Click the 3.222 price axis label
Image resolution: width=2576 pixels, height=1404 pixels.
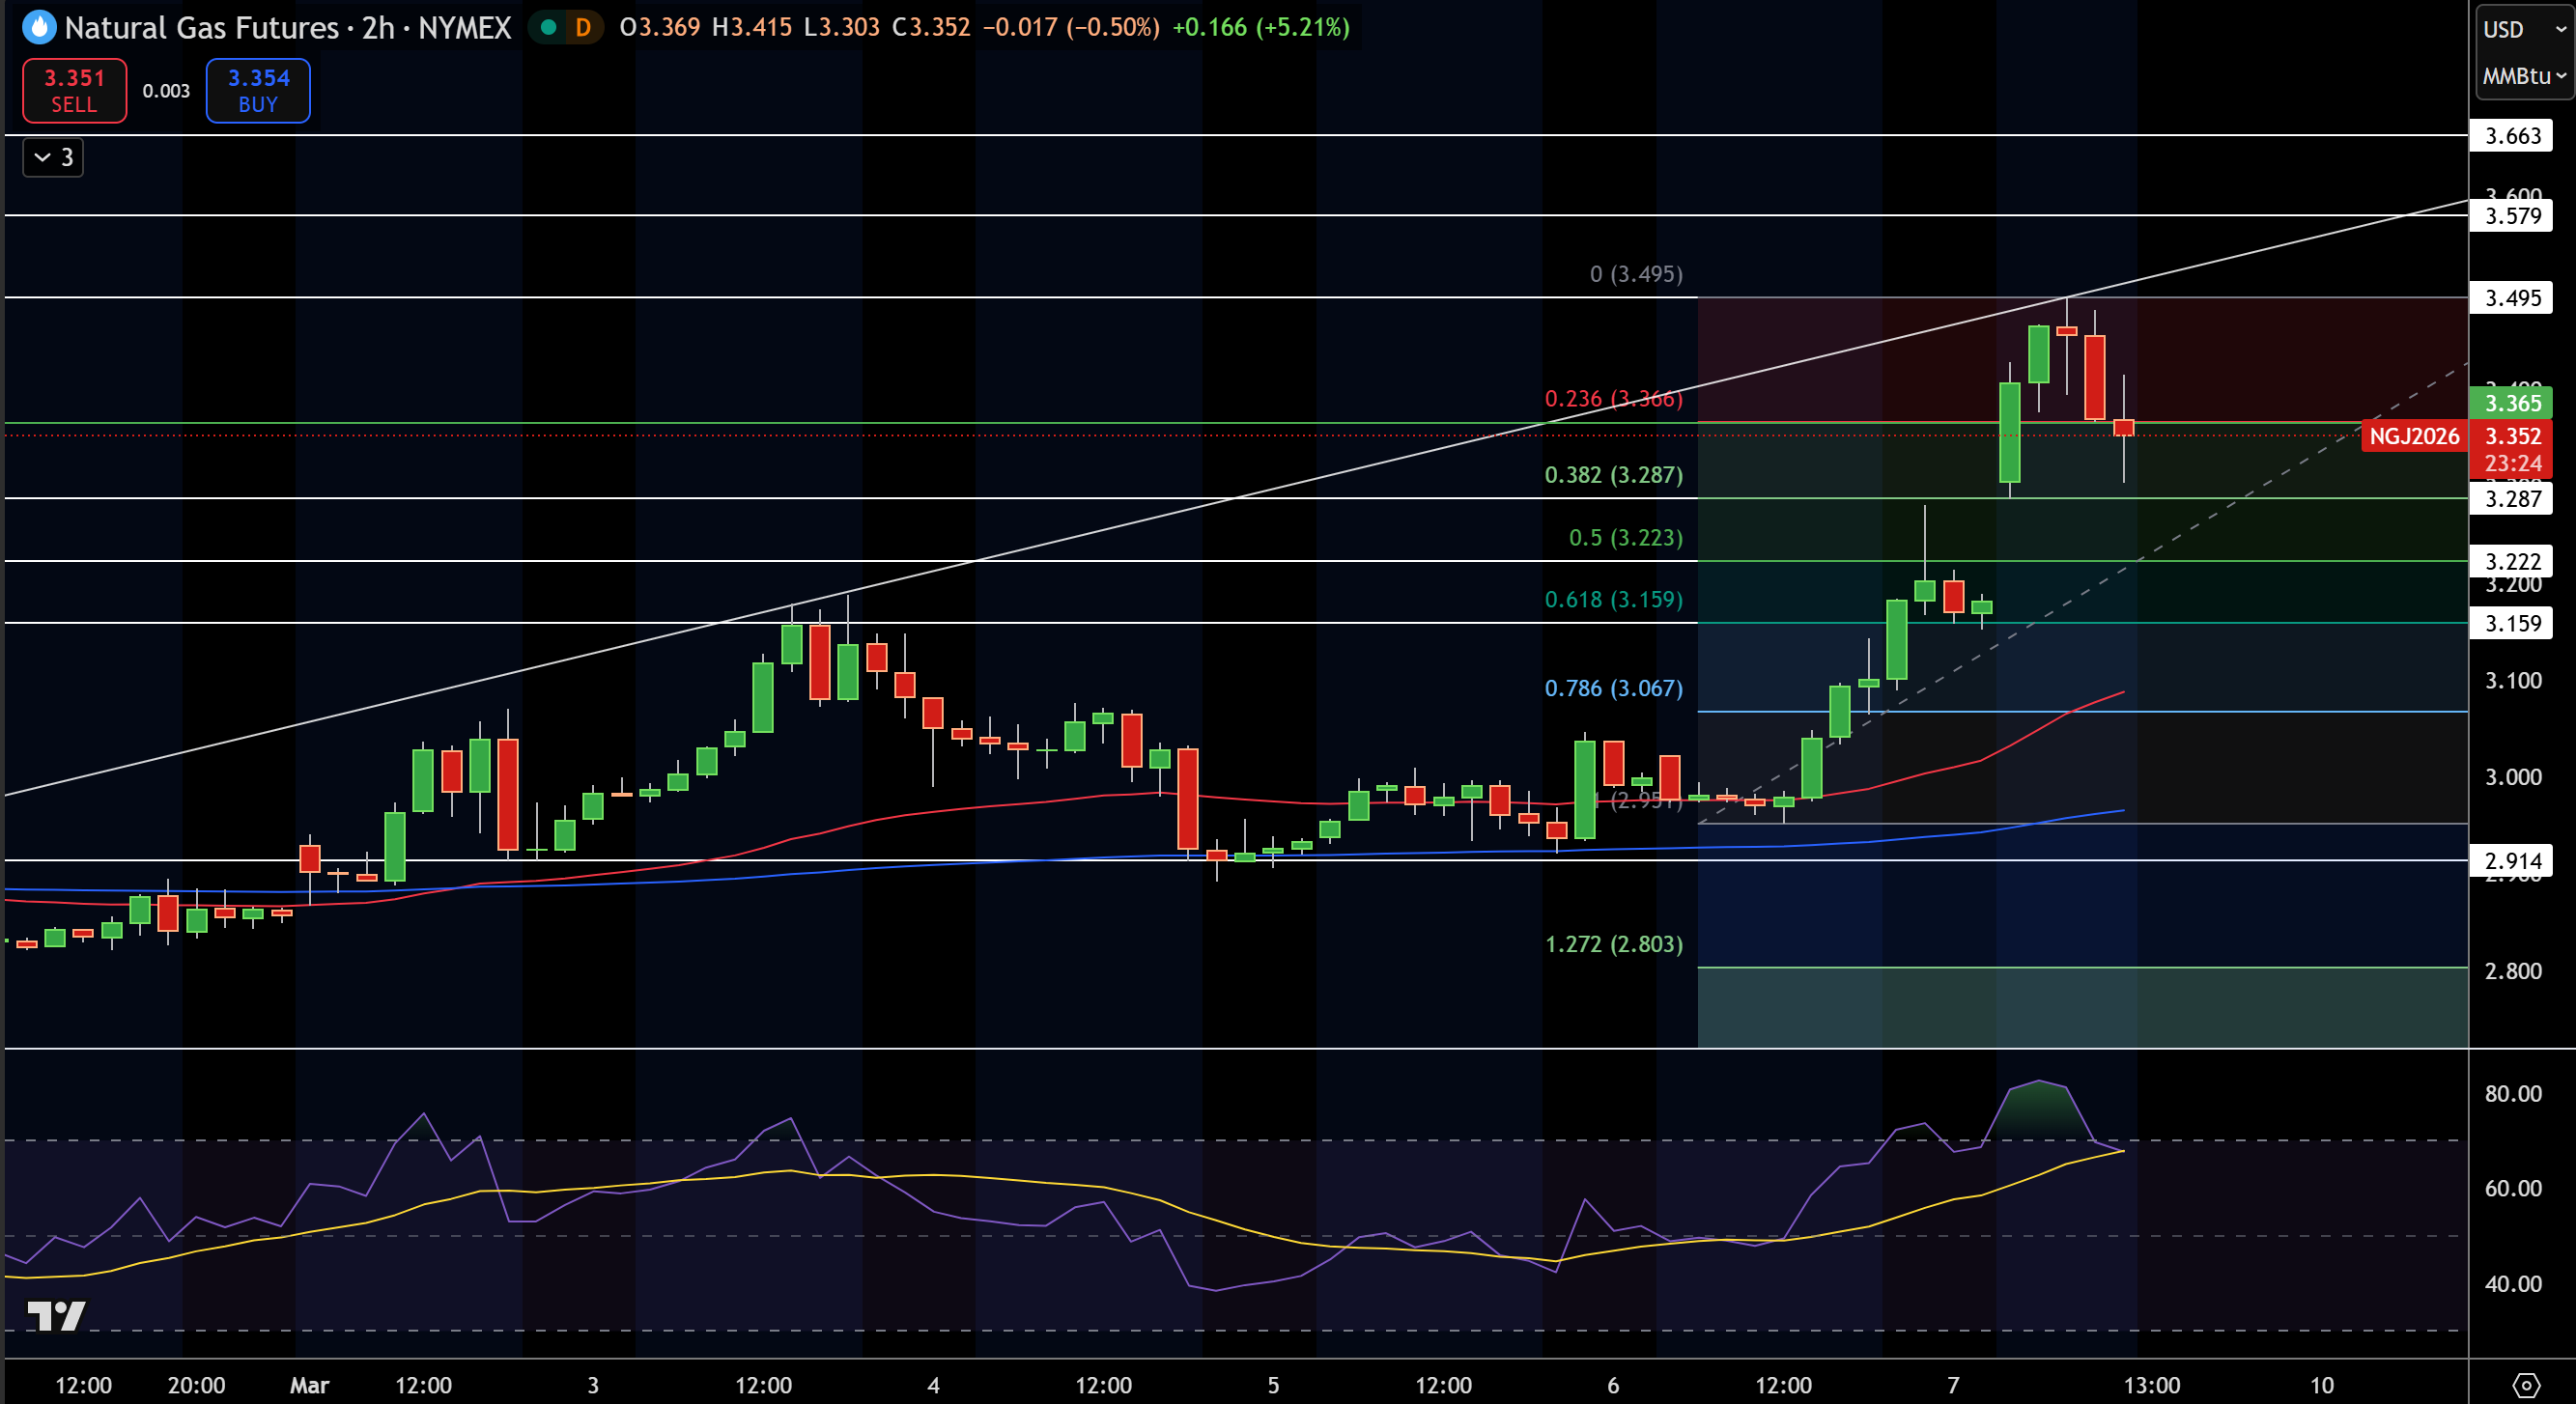click(x=2512, y=562)
